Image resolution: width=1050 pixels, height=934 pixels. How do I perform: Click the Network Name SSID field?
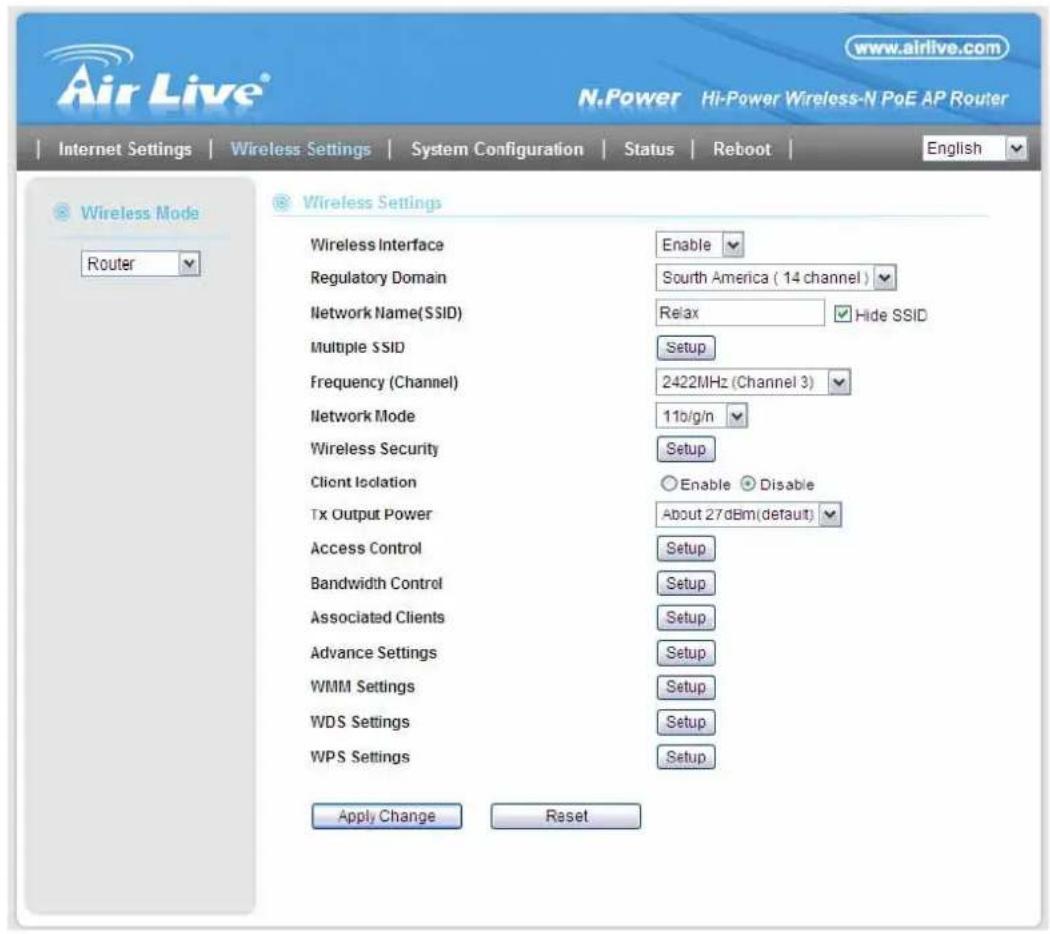click(x=740, y=313)
